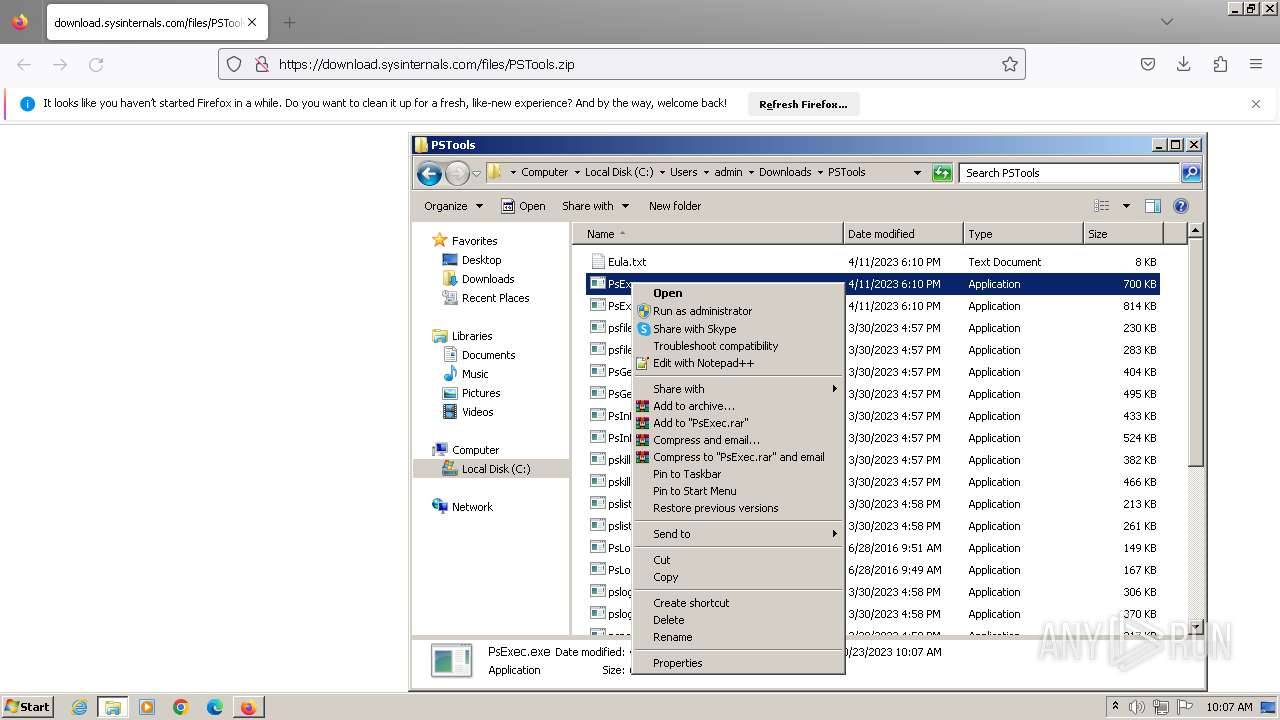Click the Open toolbar button in Explorer
This screenshot has height=720, width=1280.
click(x=523, y=206)
